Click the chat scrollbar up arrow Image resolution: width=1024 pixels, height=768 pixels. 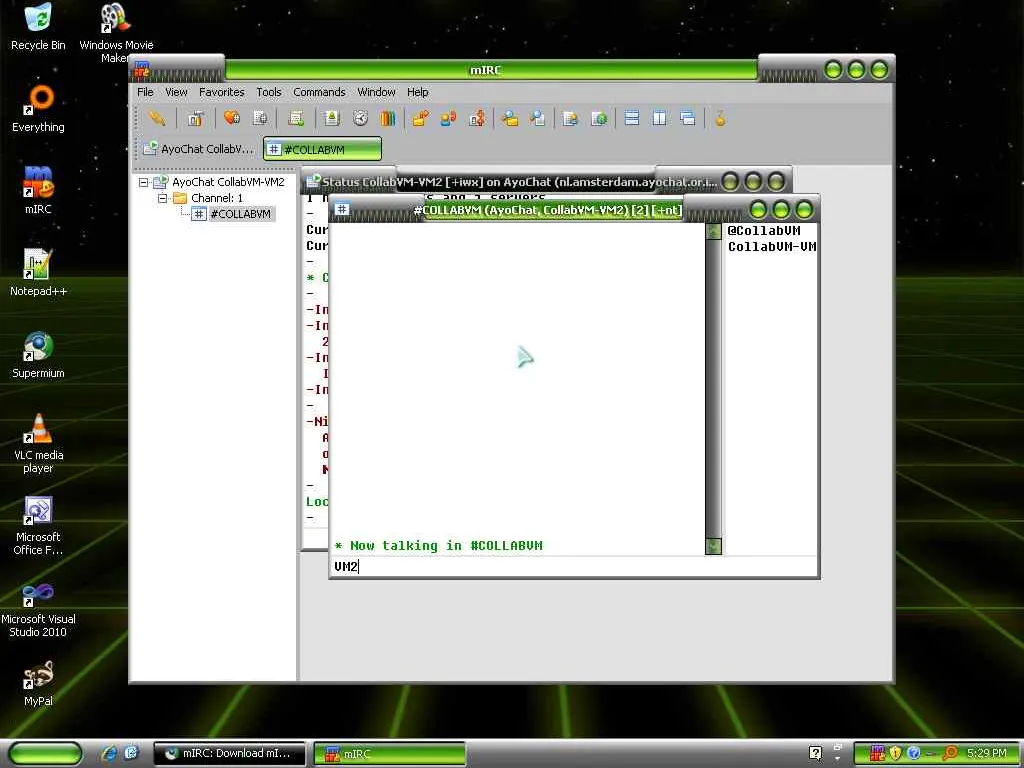click(x=713, y=232)
